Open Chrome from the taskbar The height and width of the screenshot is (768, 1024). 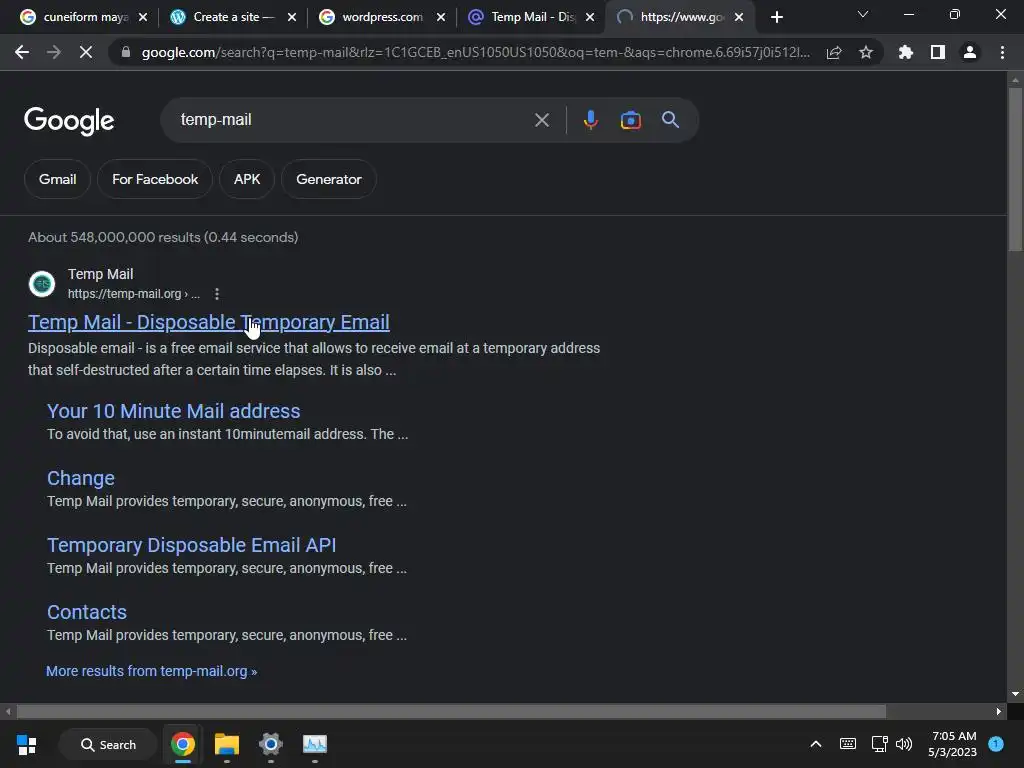pyautogui.click(x=183, y=744)
